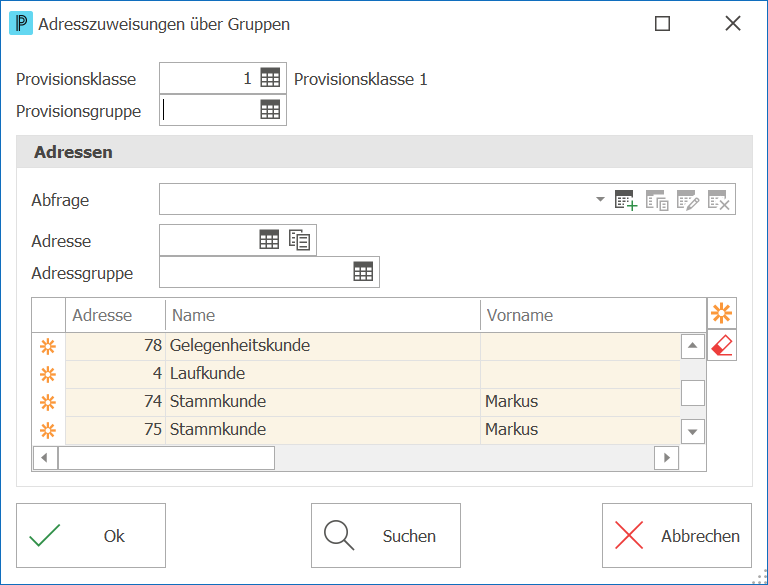Click the multi-select copy icon beside the Adresse field
Viewport: 768px width, 585px height.
point(299,240)
